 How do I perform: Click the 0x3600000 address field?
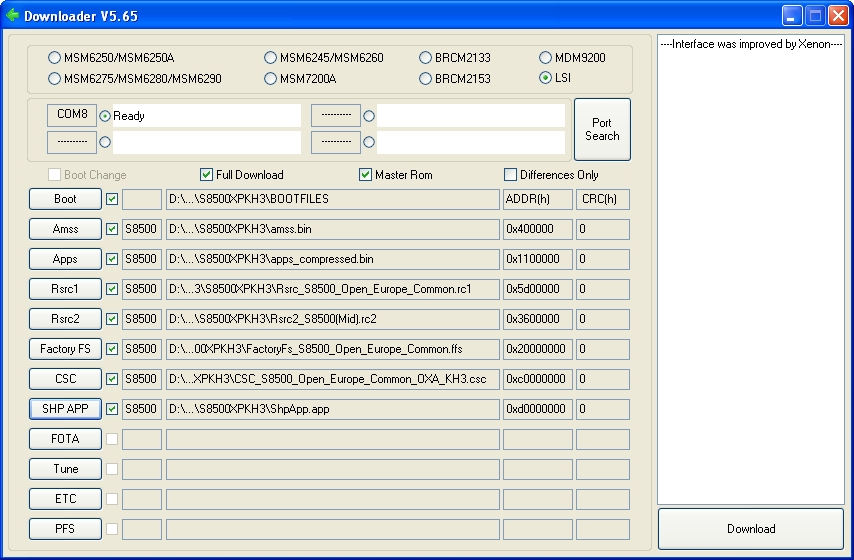click(x=538, y=319)
